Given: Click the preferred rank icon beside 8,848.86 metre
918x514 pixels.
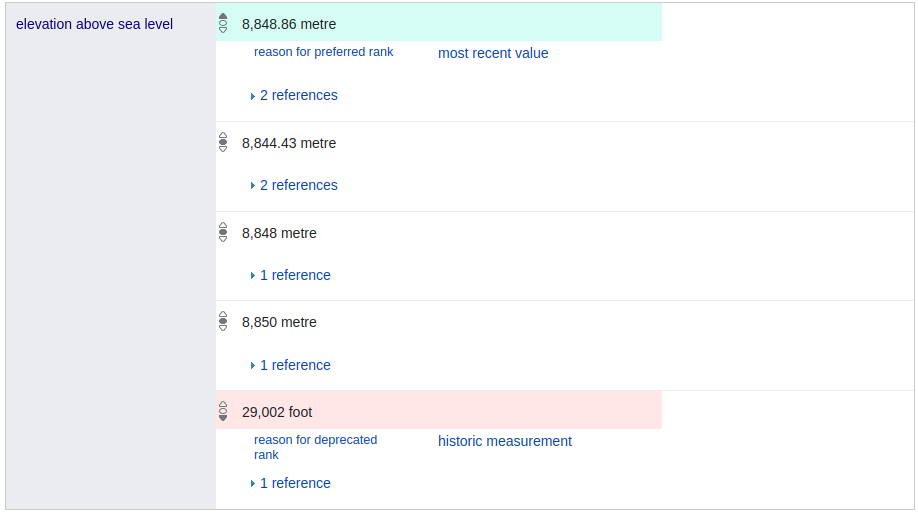Looking at the screenshot, I should [223, 23].
